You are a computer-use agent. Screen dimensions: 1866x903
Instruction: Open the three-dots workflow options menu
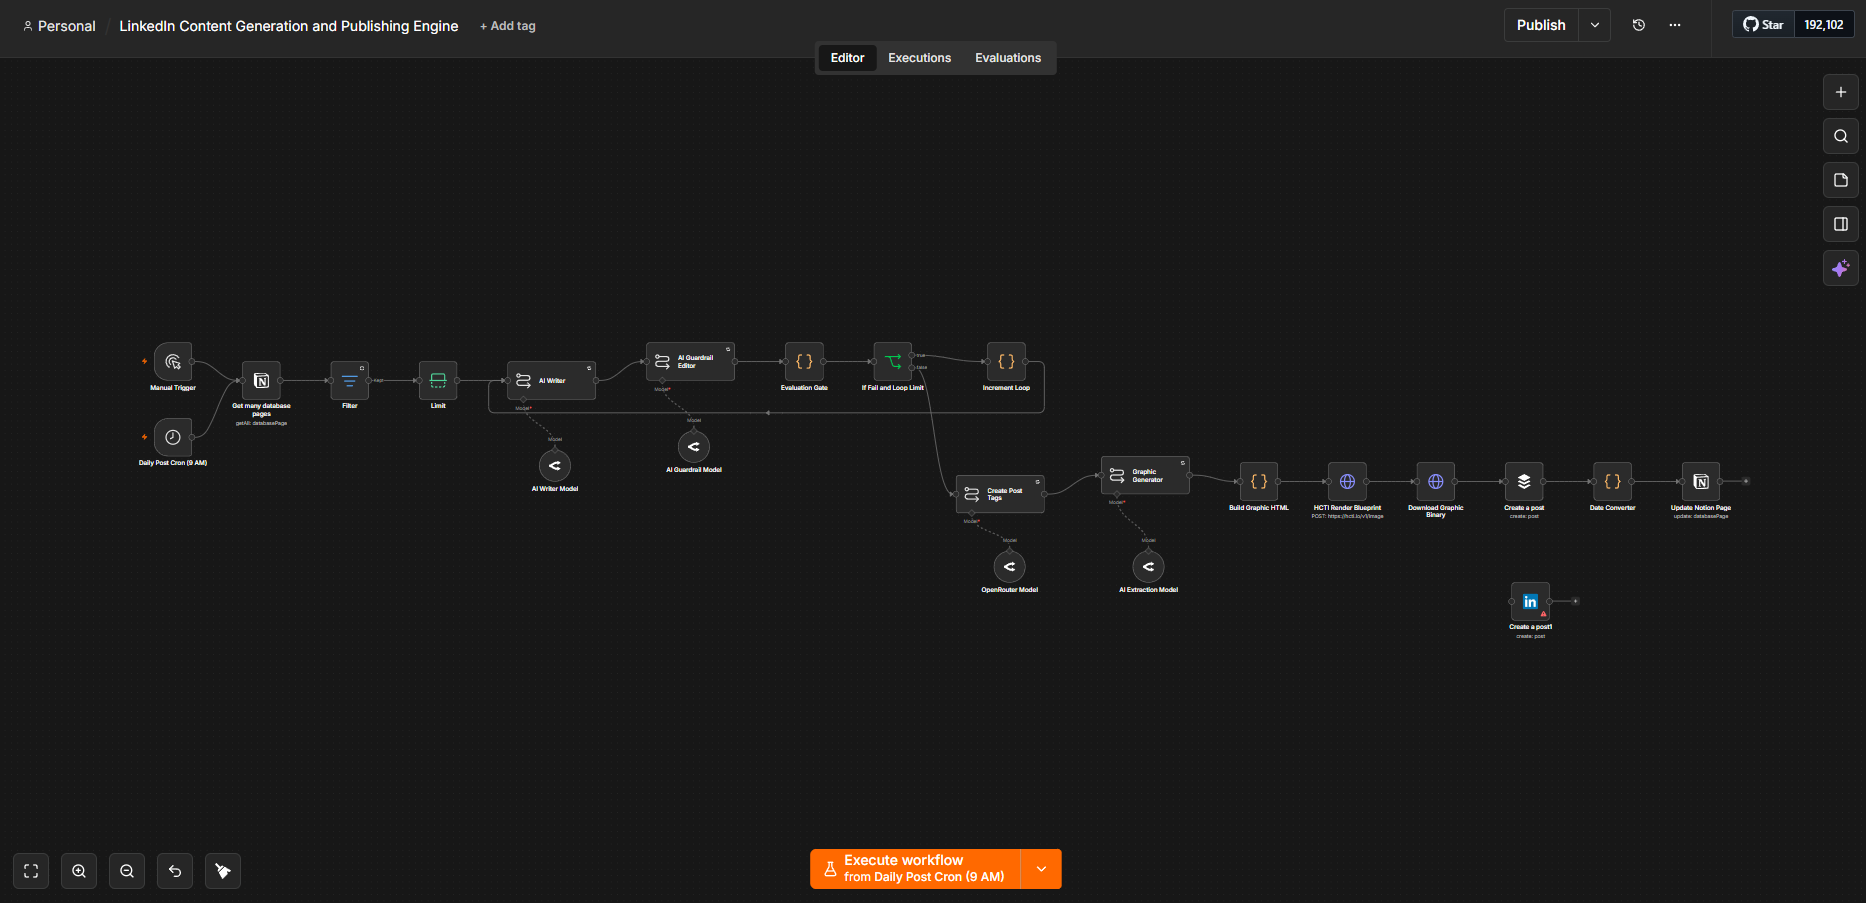click(1675, 25)
